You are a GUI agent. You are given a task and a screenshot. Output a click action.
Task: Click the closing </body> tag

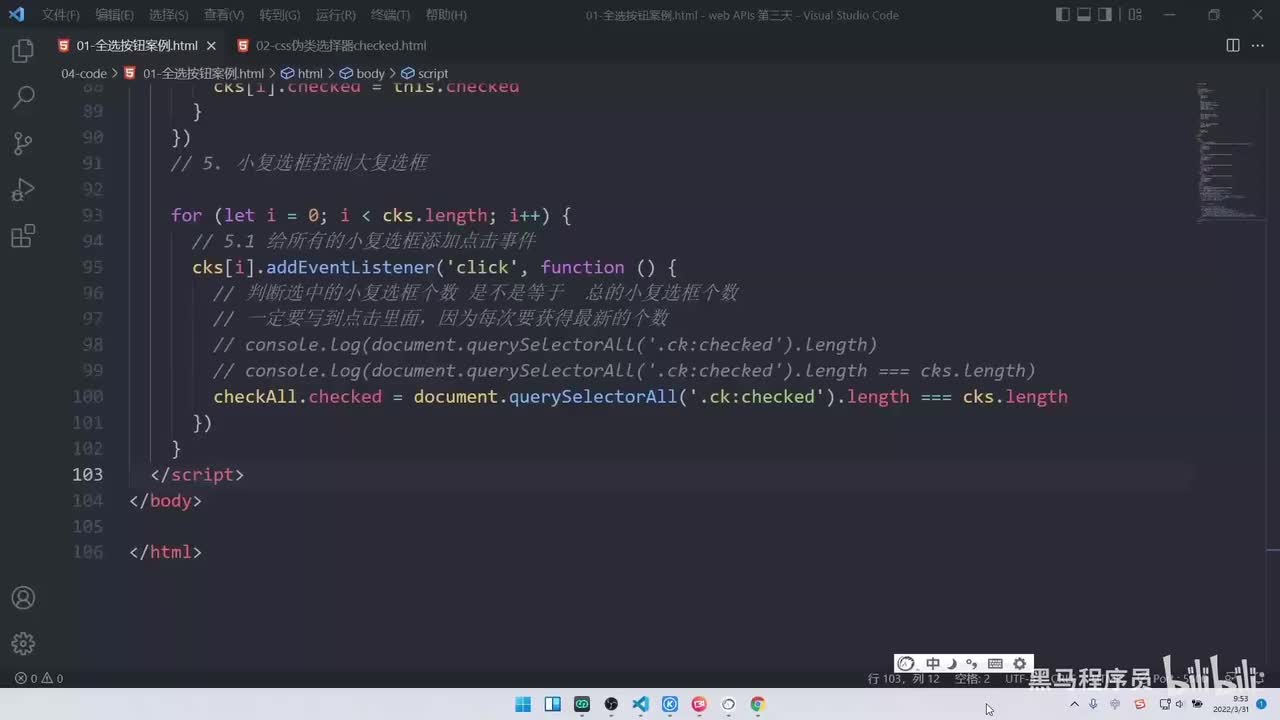tap(165, 500)
